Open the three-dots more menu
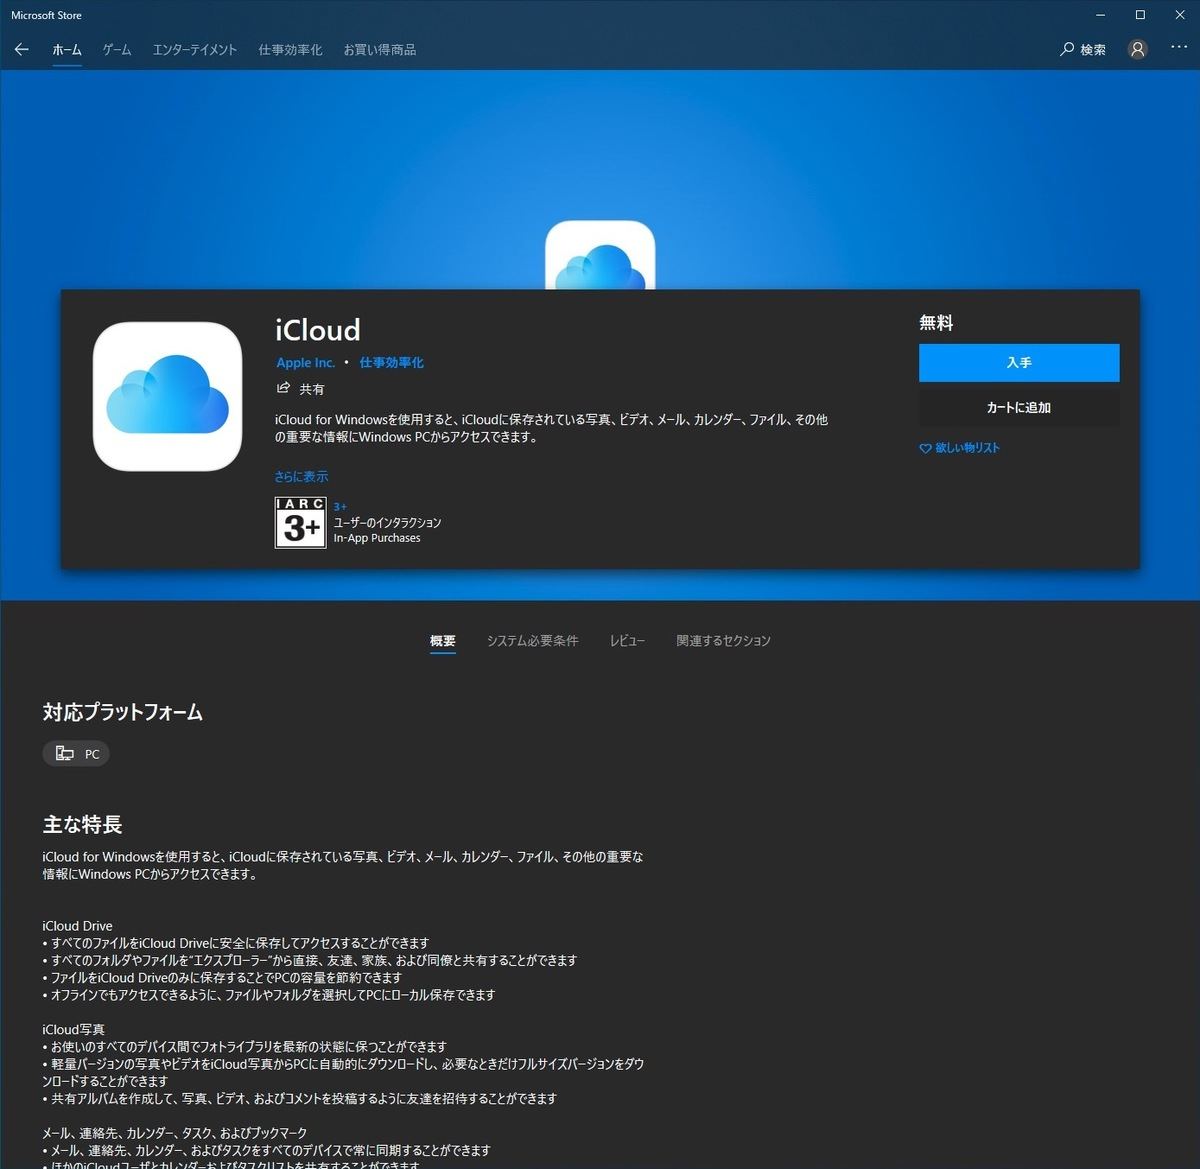The image size is (1200, 1169). pos(1179,48)
